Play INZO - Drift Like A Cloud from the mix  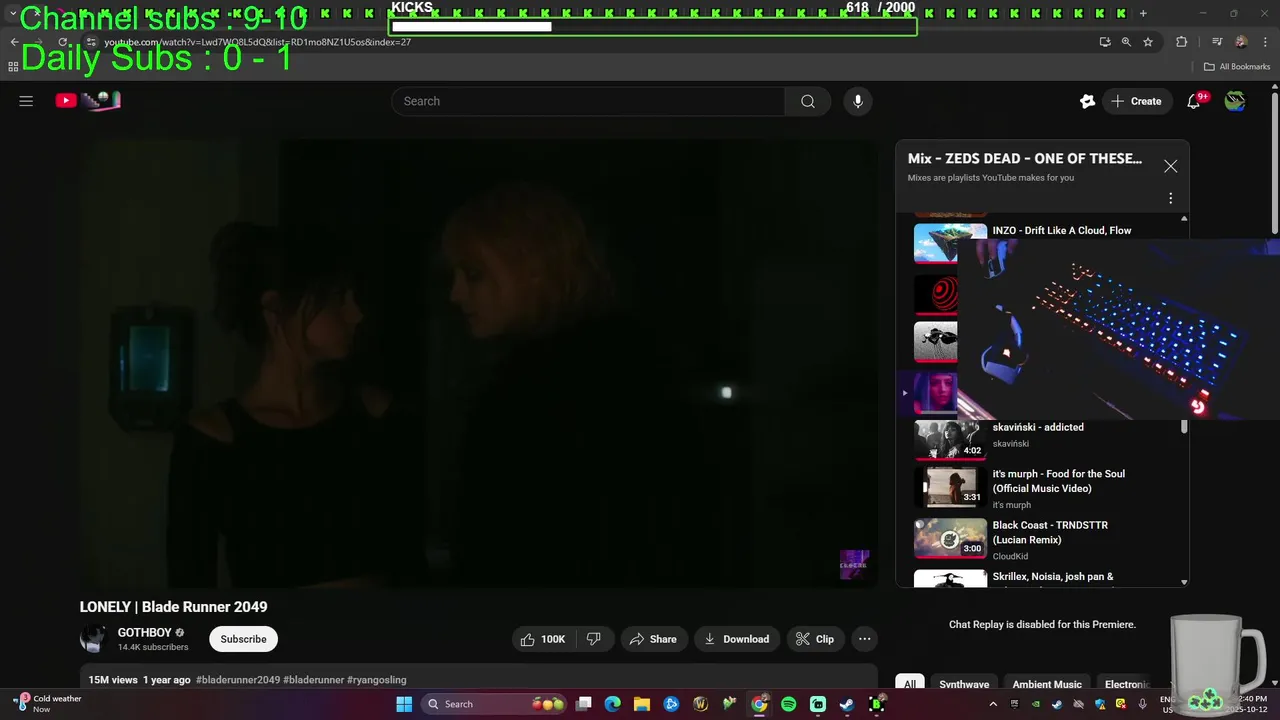(1062, 230)
